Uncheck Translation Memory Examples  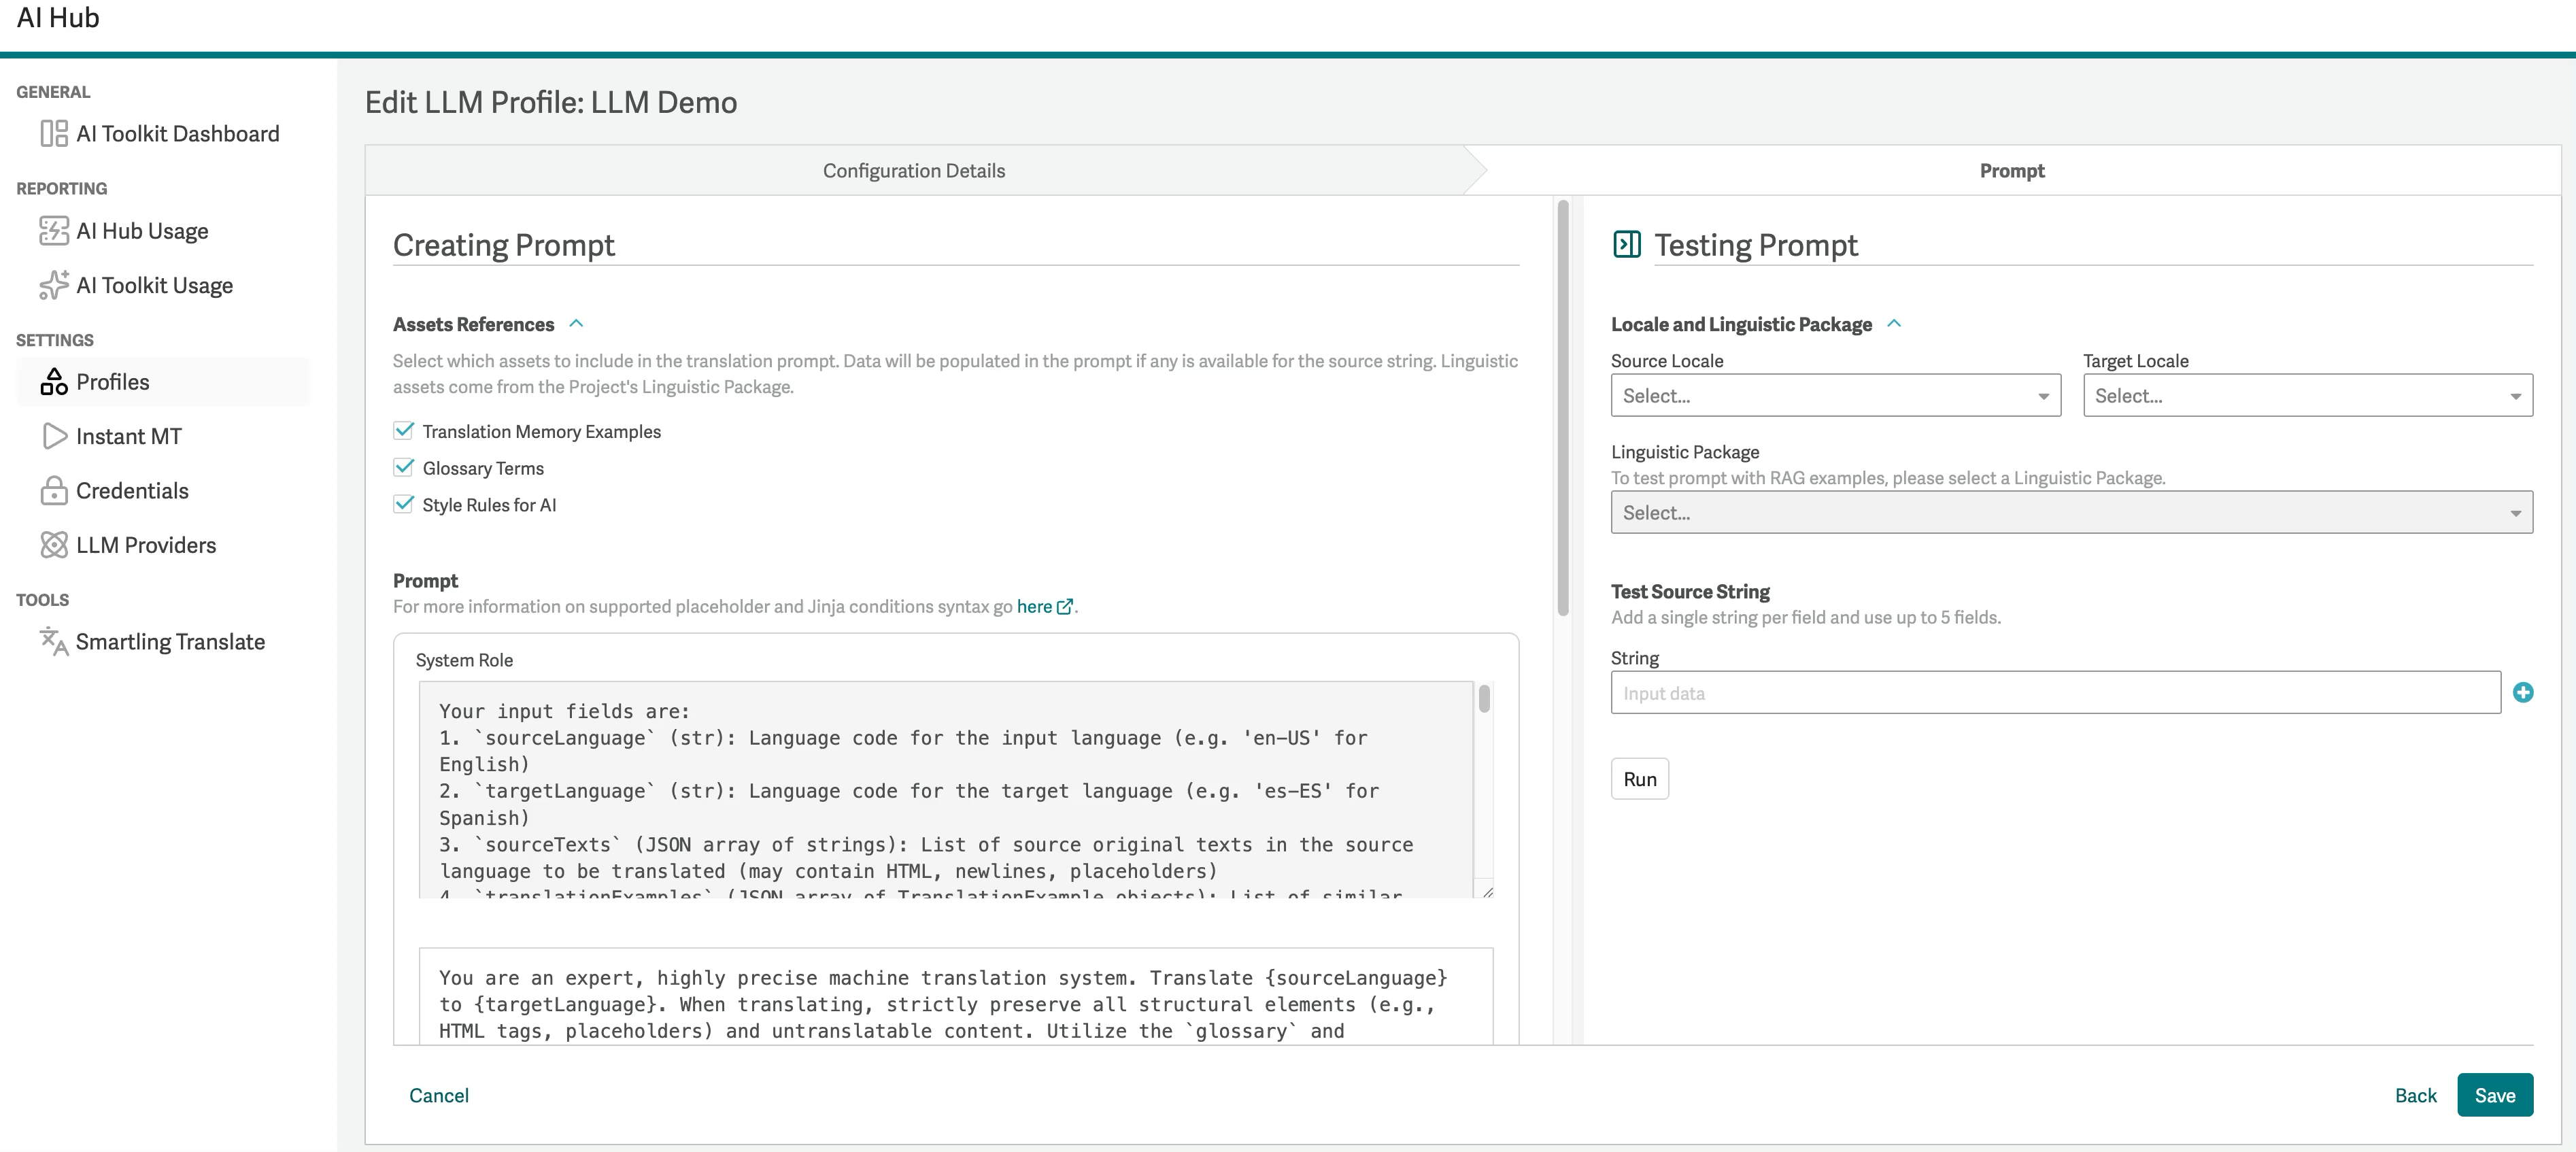tap(404, 430)
